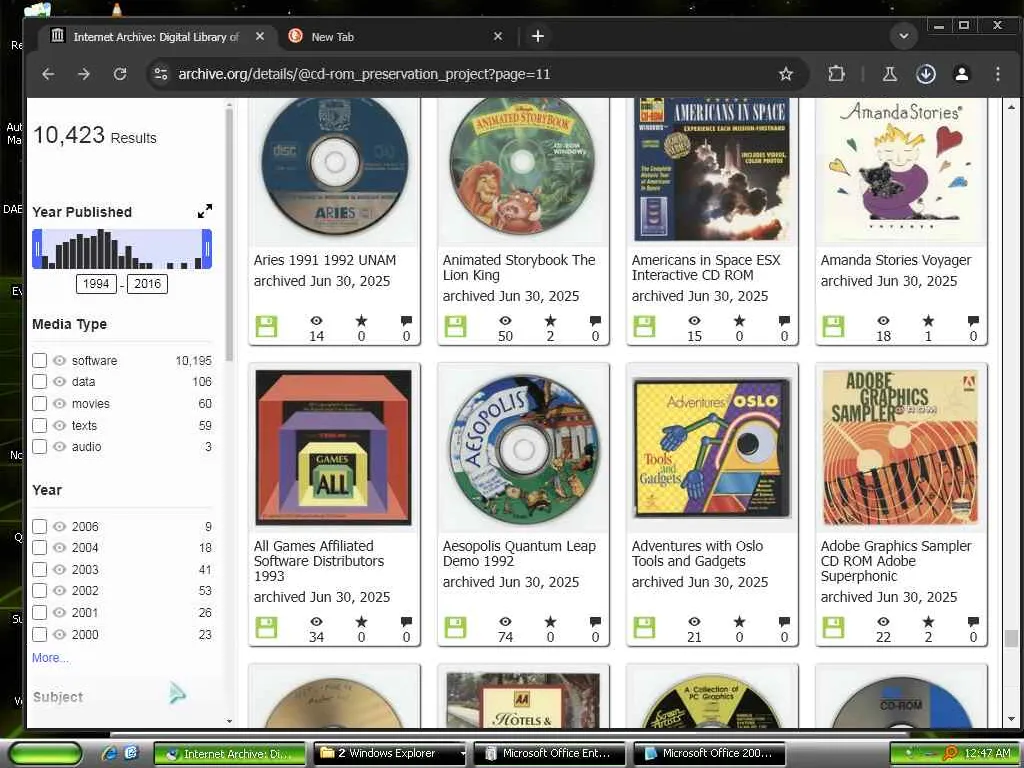Open Aries 1991 1992 UNAM title
The width and height of the screenshot is (1024, 768).
click(x=325, y=260)
